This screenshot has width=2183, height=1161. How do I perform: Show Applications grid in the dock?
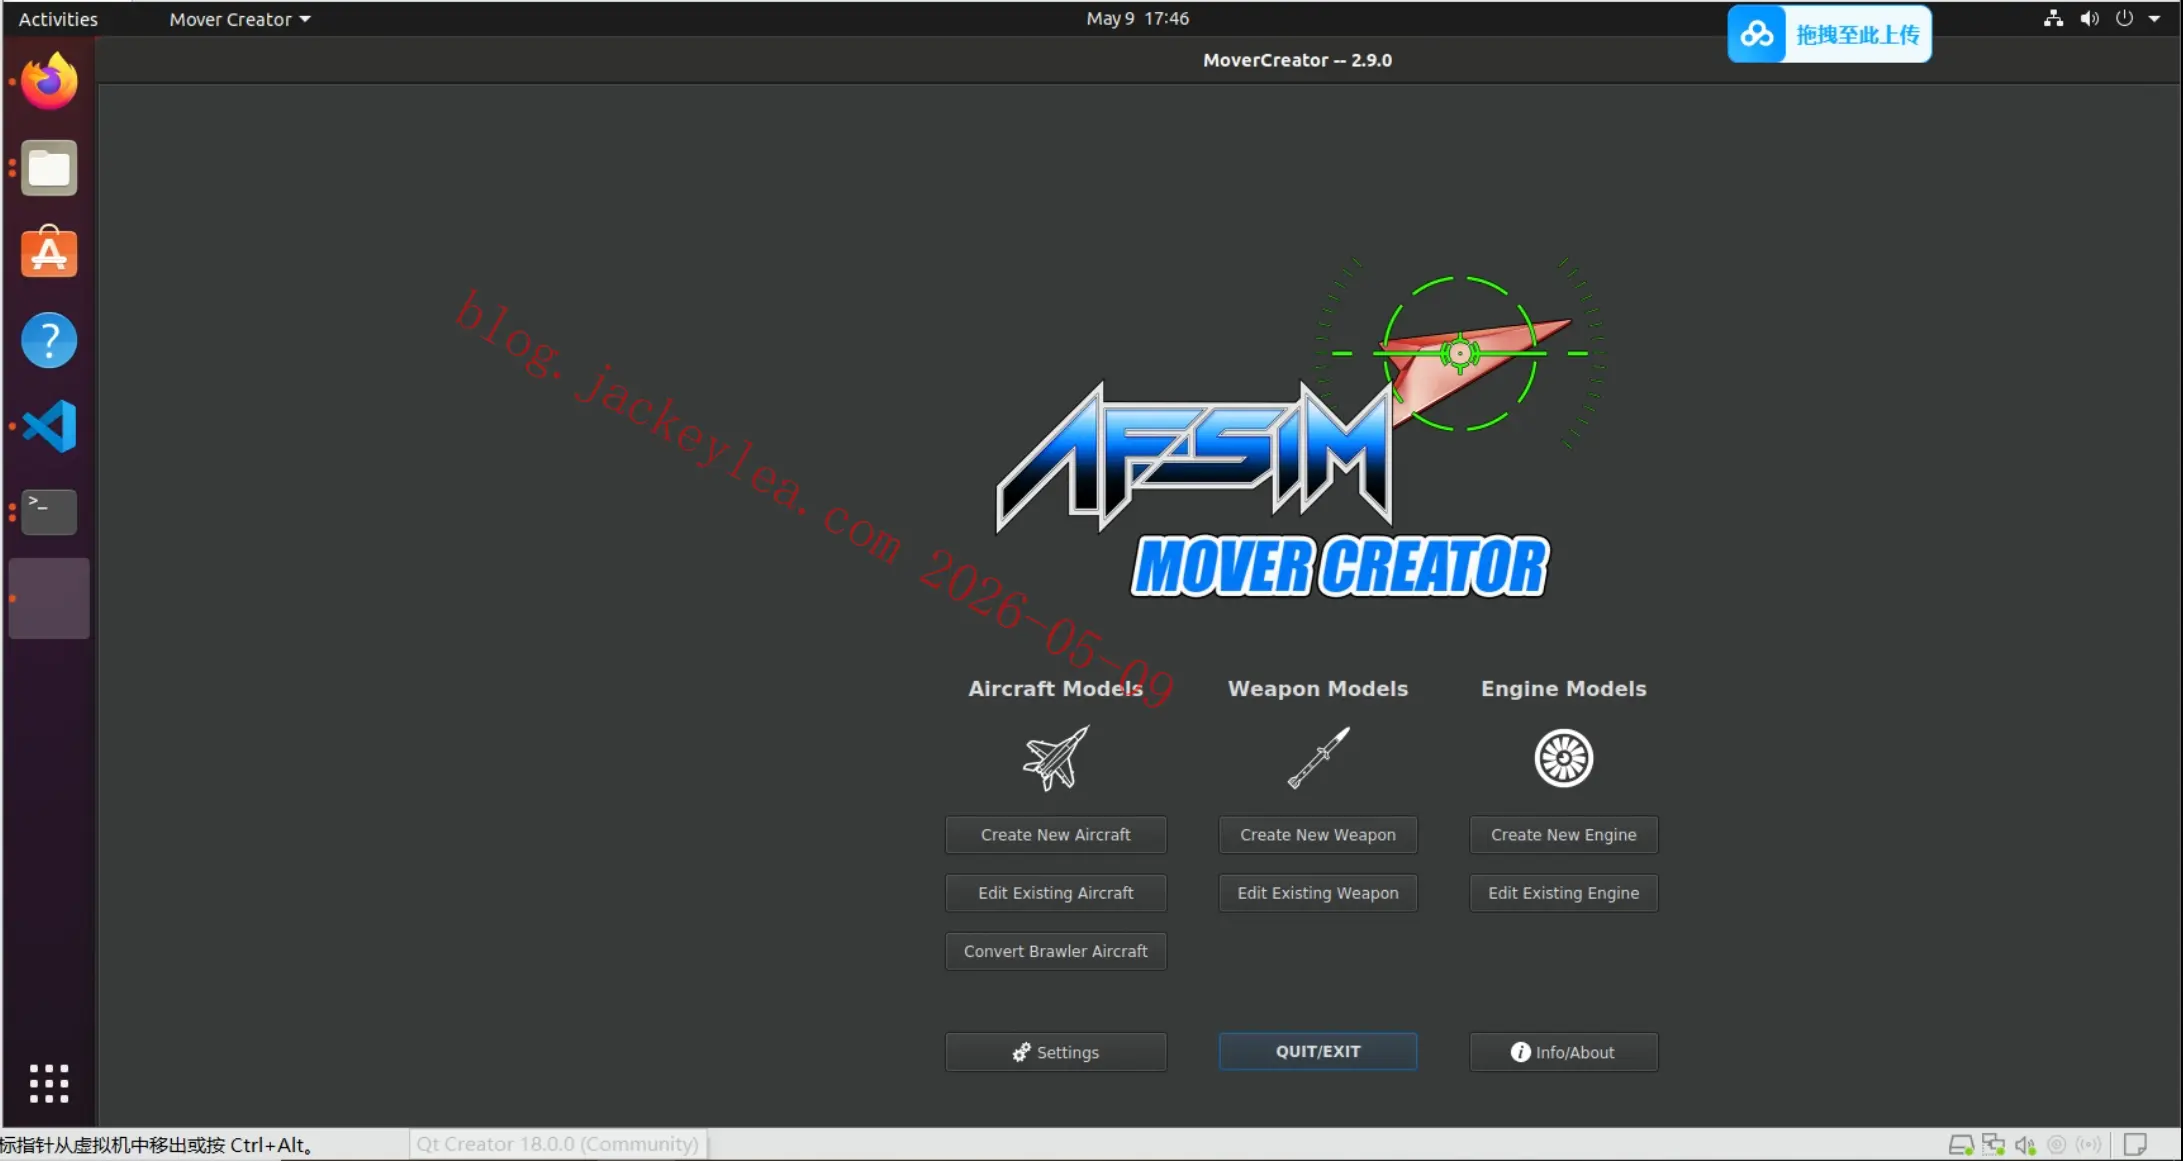49,1083
